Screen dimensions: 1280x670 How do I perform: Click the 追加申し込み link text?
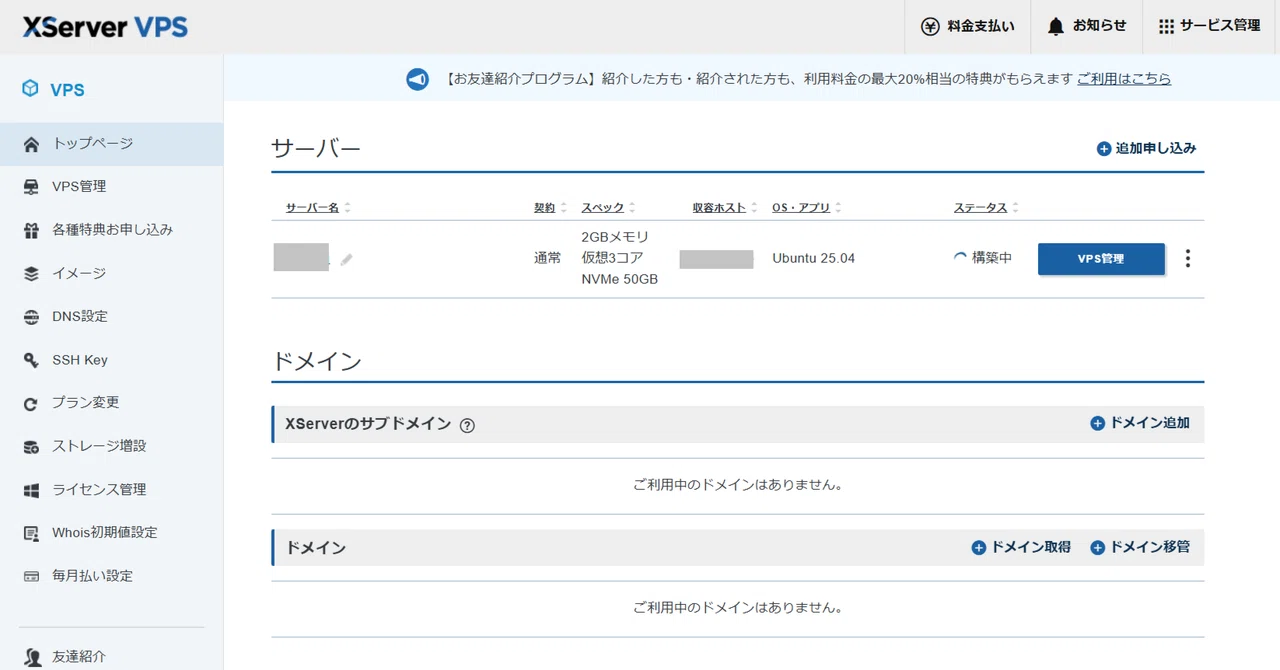(x=1156, y=148)
